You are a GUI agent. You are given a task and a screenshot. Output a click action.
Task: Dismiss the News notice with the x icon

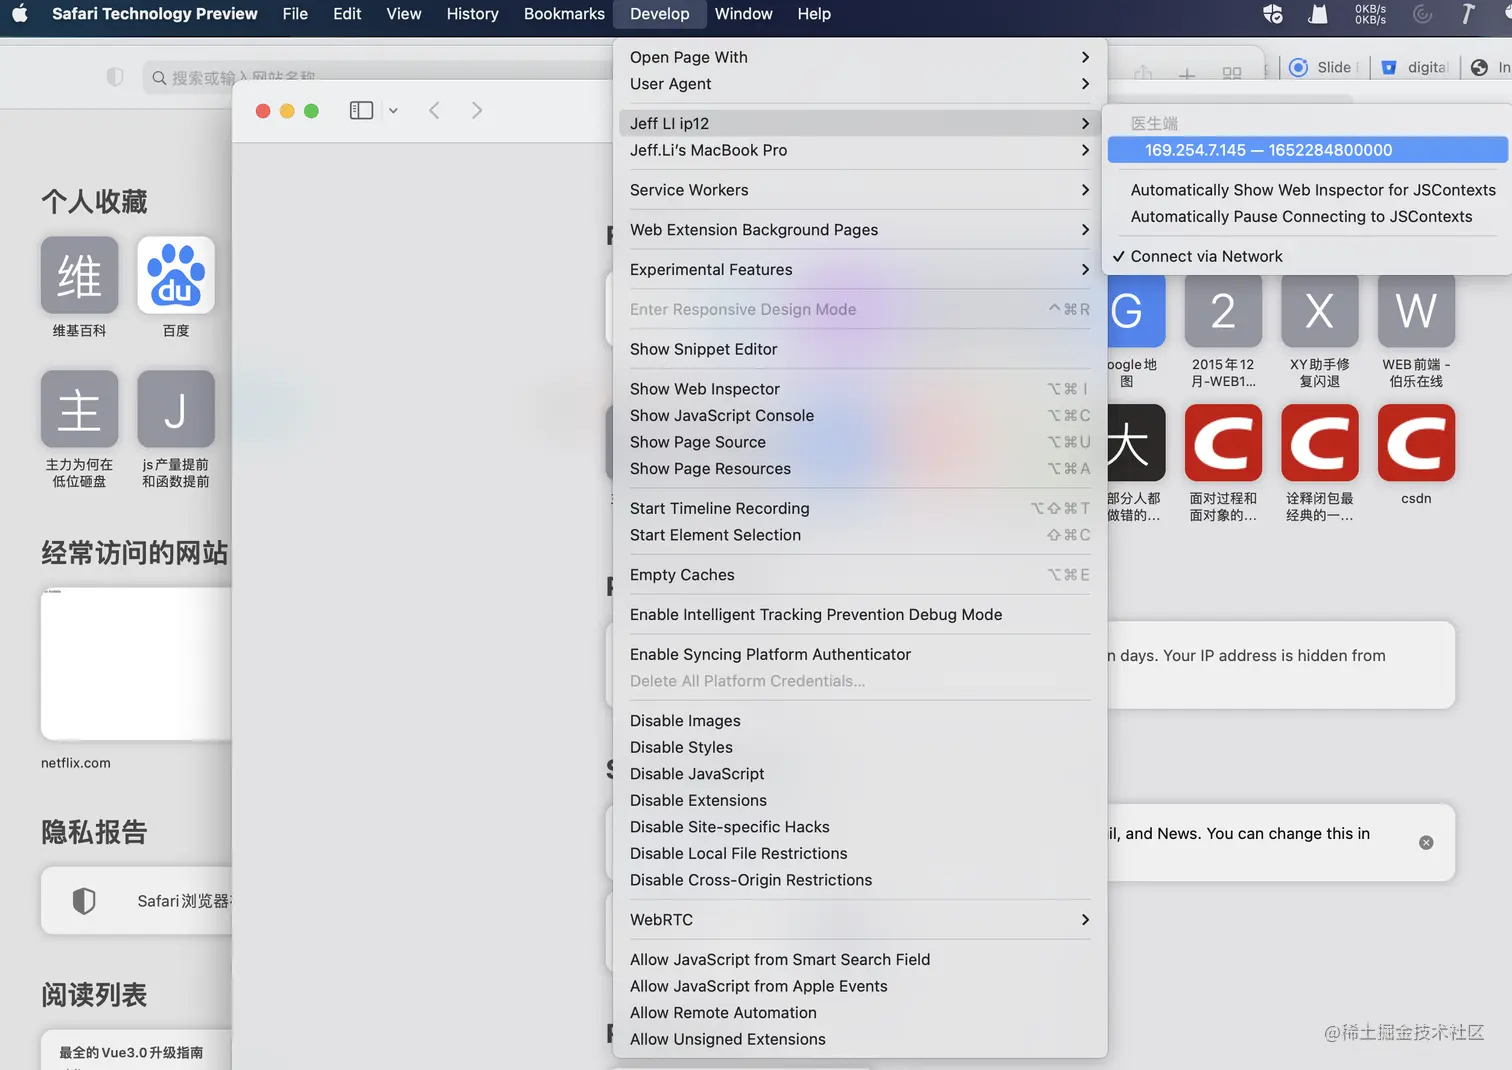tap(1426, 843)
